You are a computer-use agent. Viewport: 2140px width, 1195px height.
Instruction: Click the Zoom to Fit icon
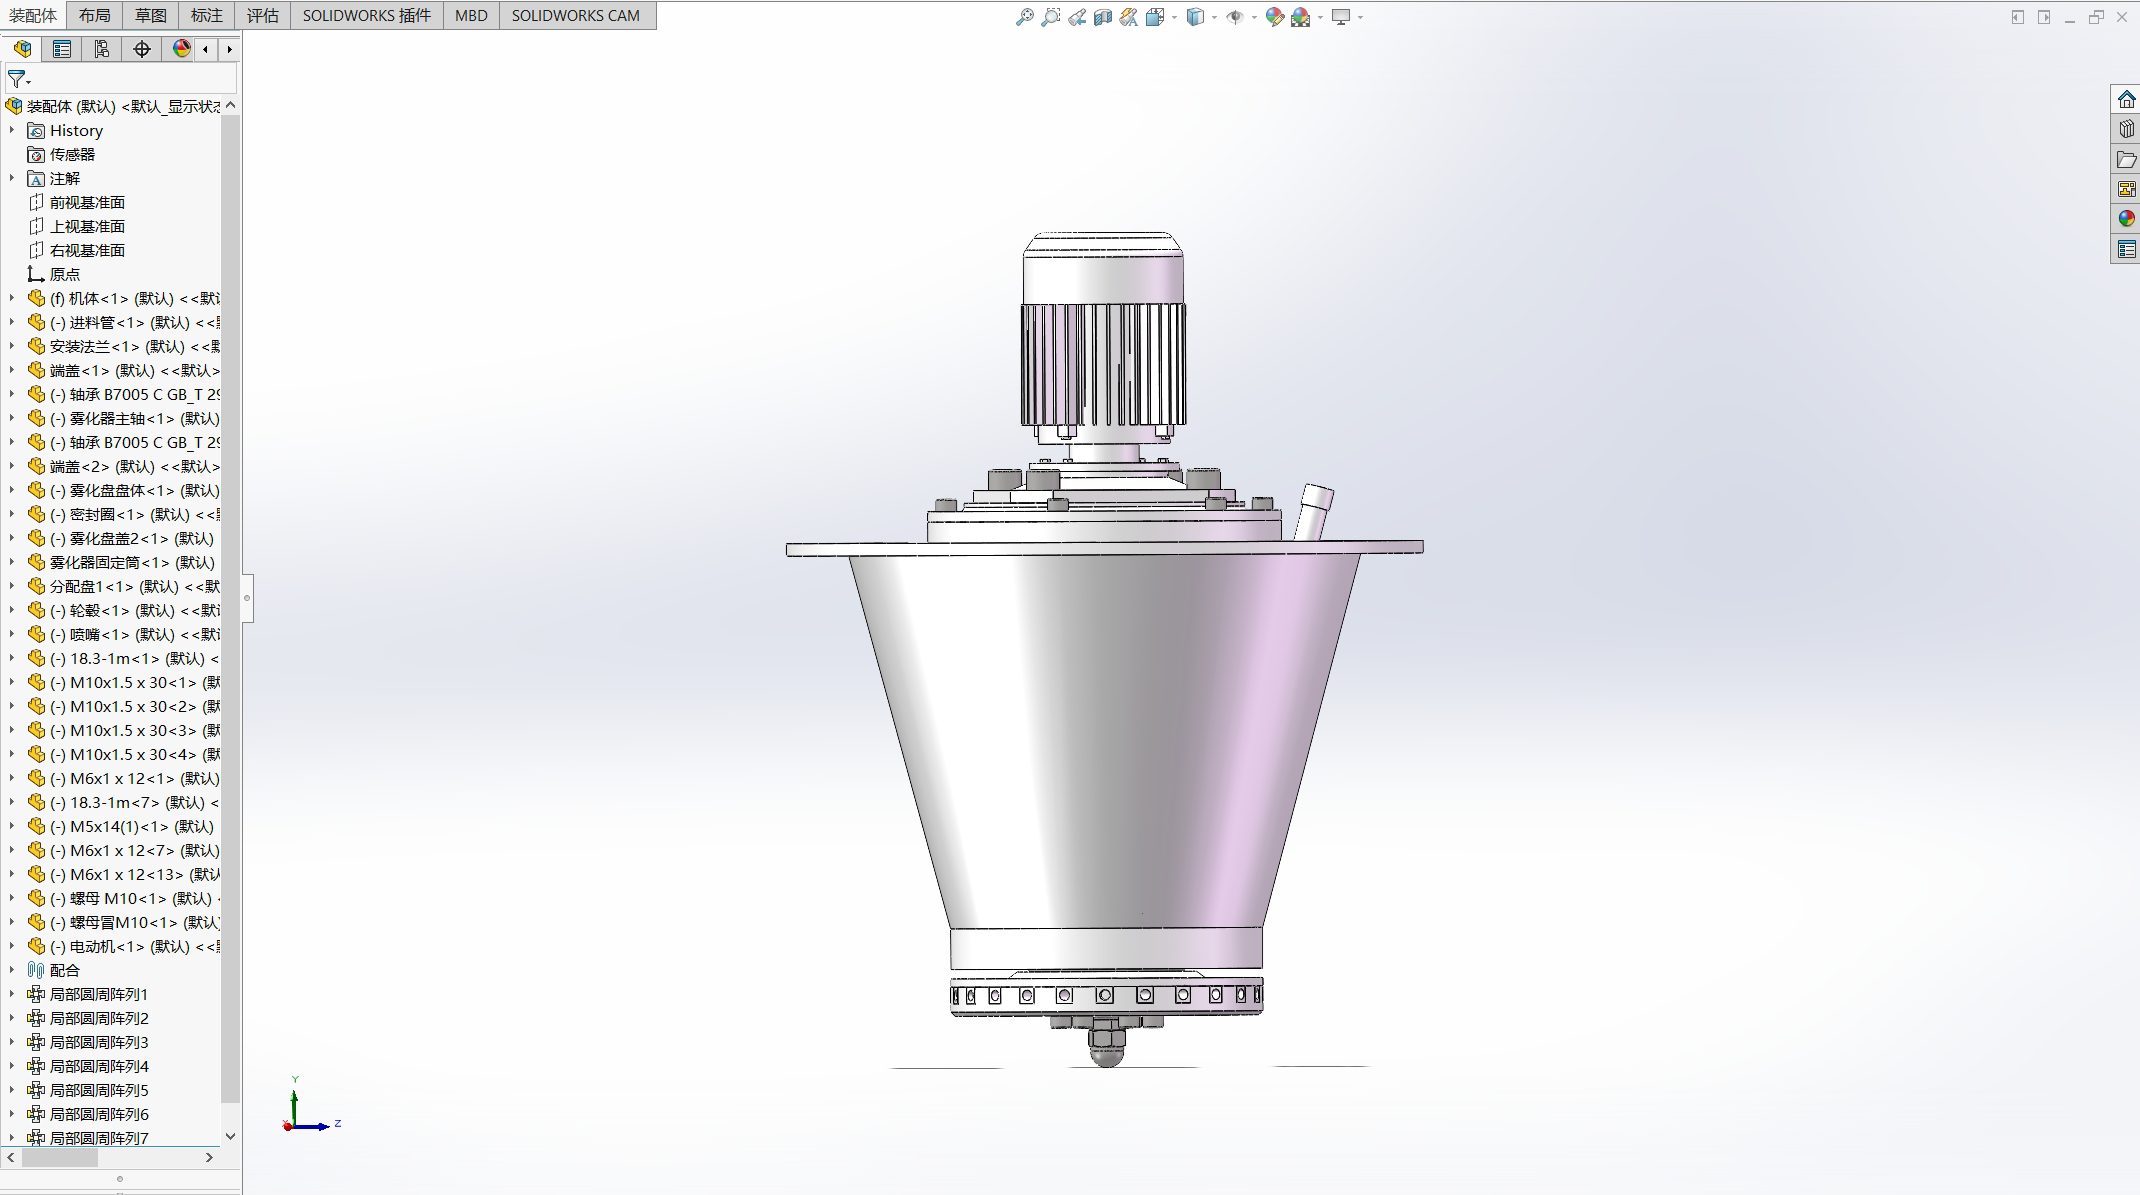coord(1024,17)
